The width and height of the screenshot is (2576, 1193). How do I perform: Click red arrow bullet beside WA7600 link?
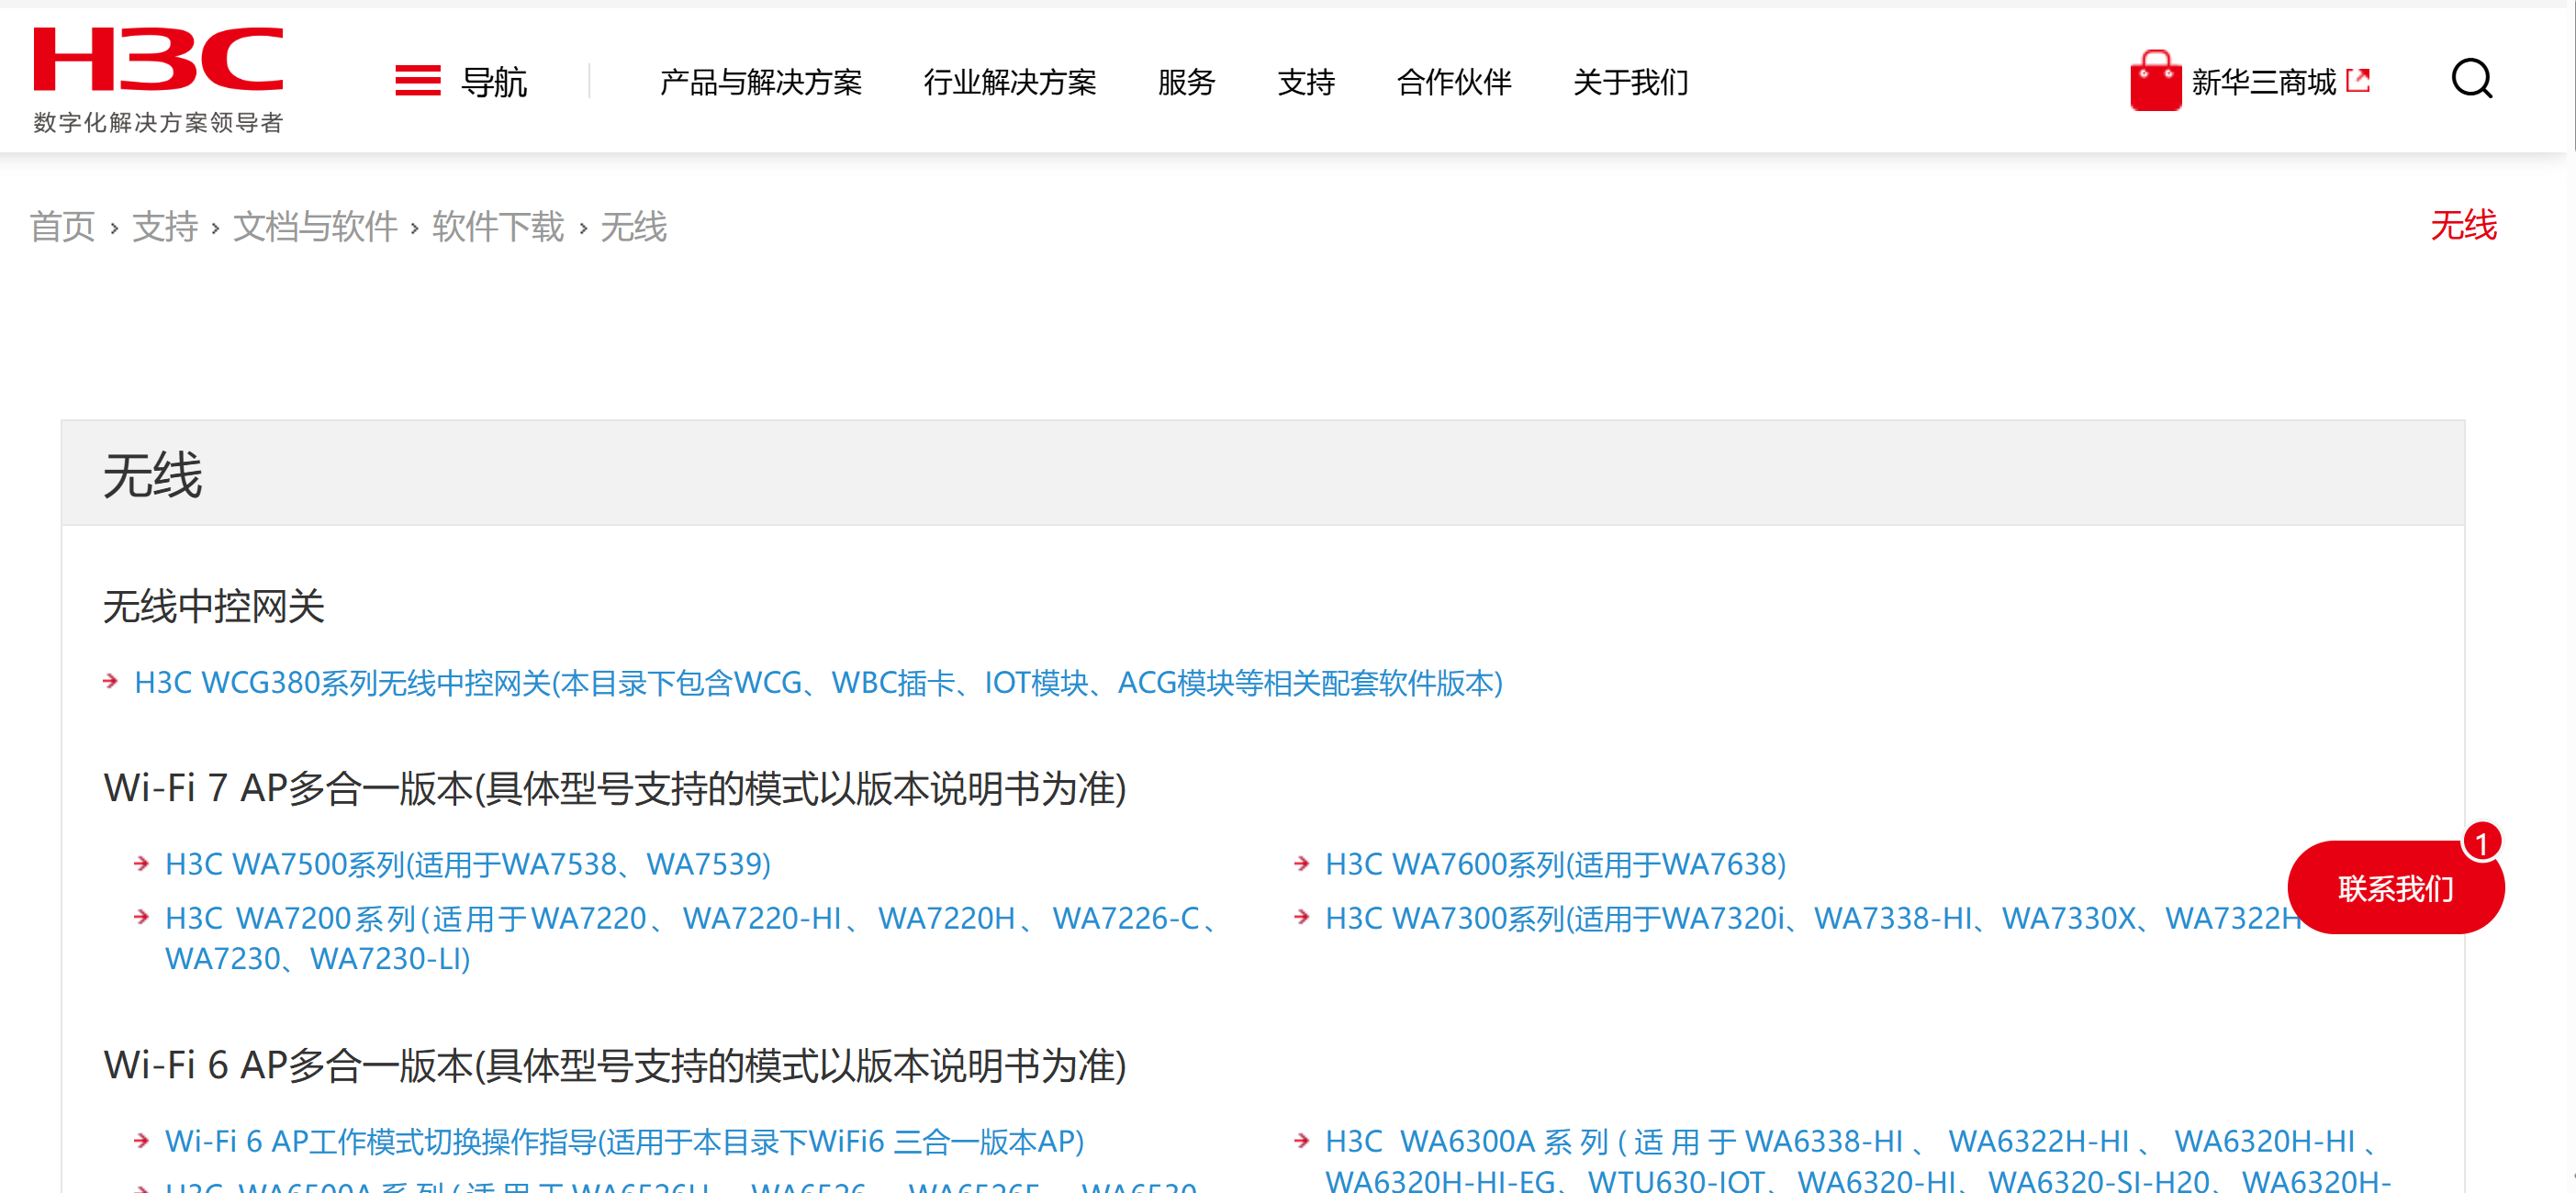[x=1301, y=863]
